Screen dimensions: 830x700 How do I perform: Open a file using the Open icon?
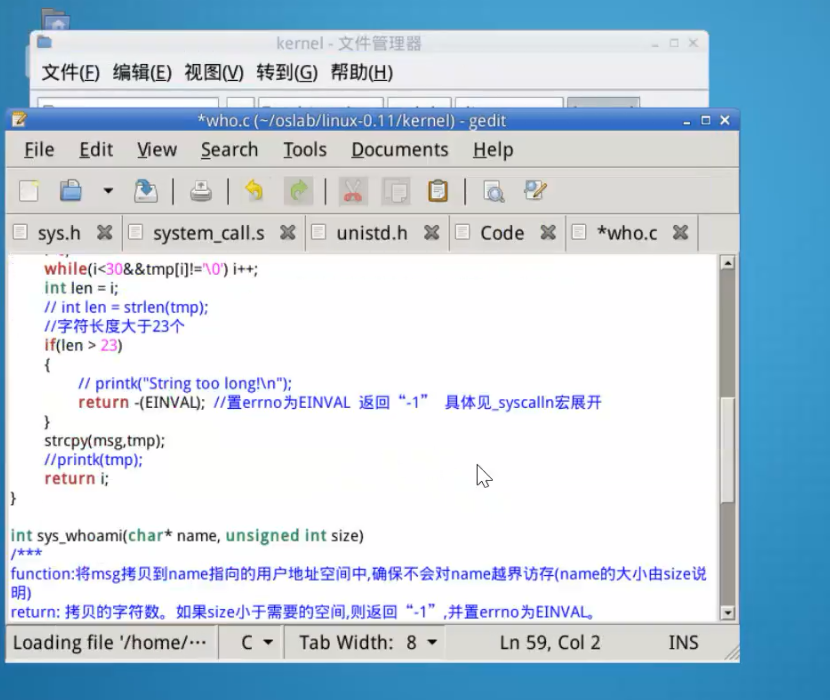pyautogui.click(x=74, y=191)
